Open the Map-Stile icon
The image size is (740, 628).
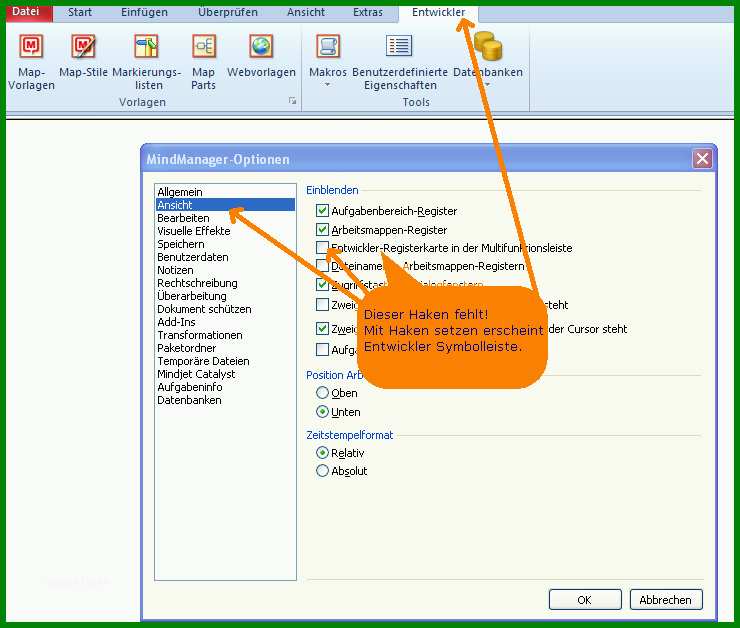pos(83,46)
